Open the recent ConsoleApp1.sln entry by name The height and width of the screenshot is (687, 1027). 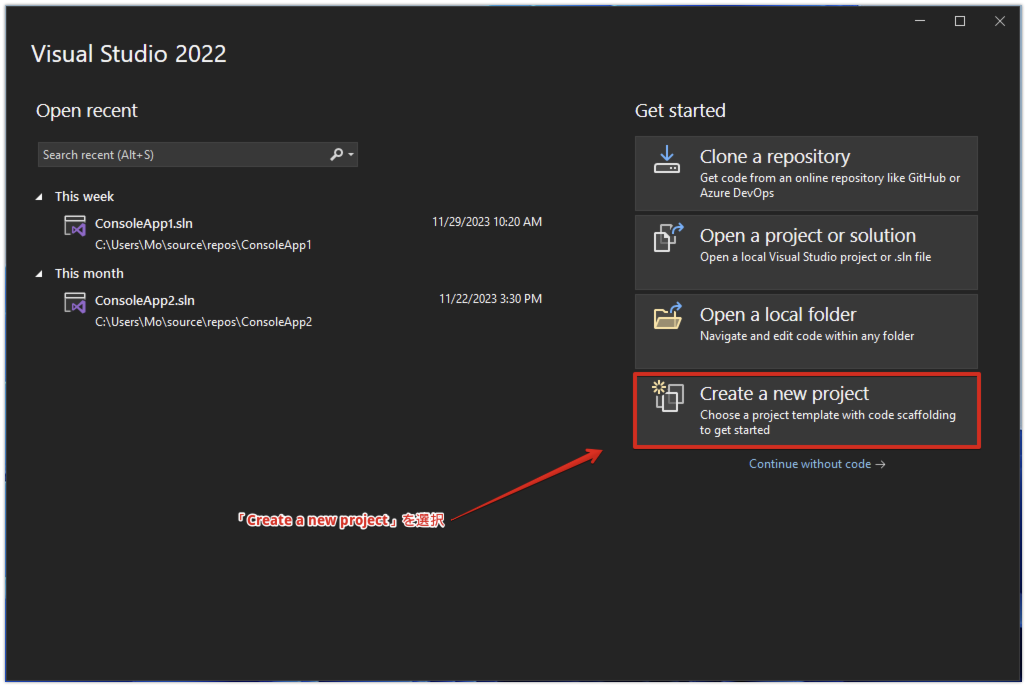click(144, 223)
